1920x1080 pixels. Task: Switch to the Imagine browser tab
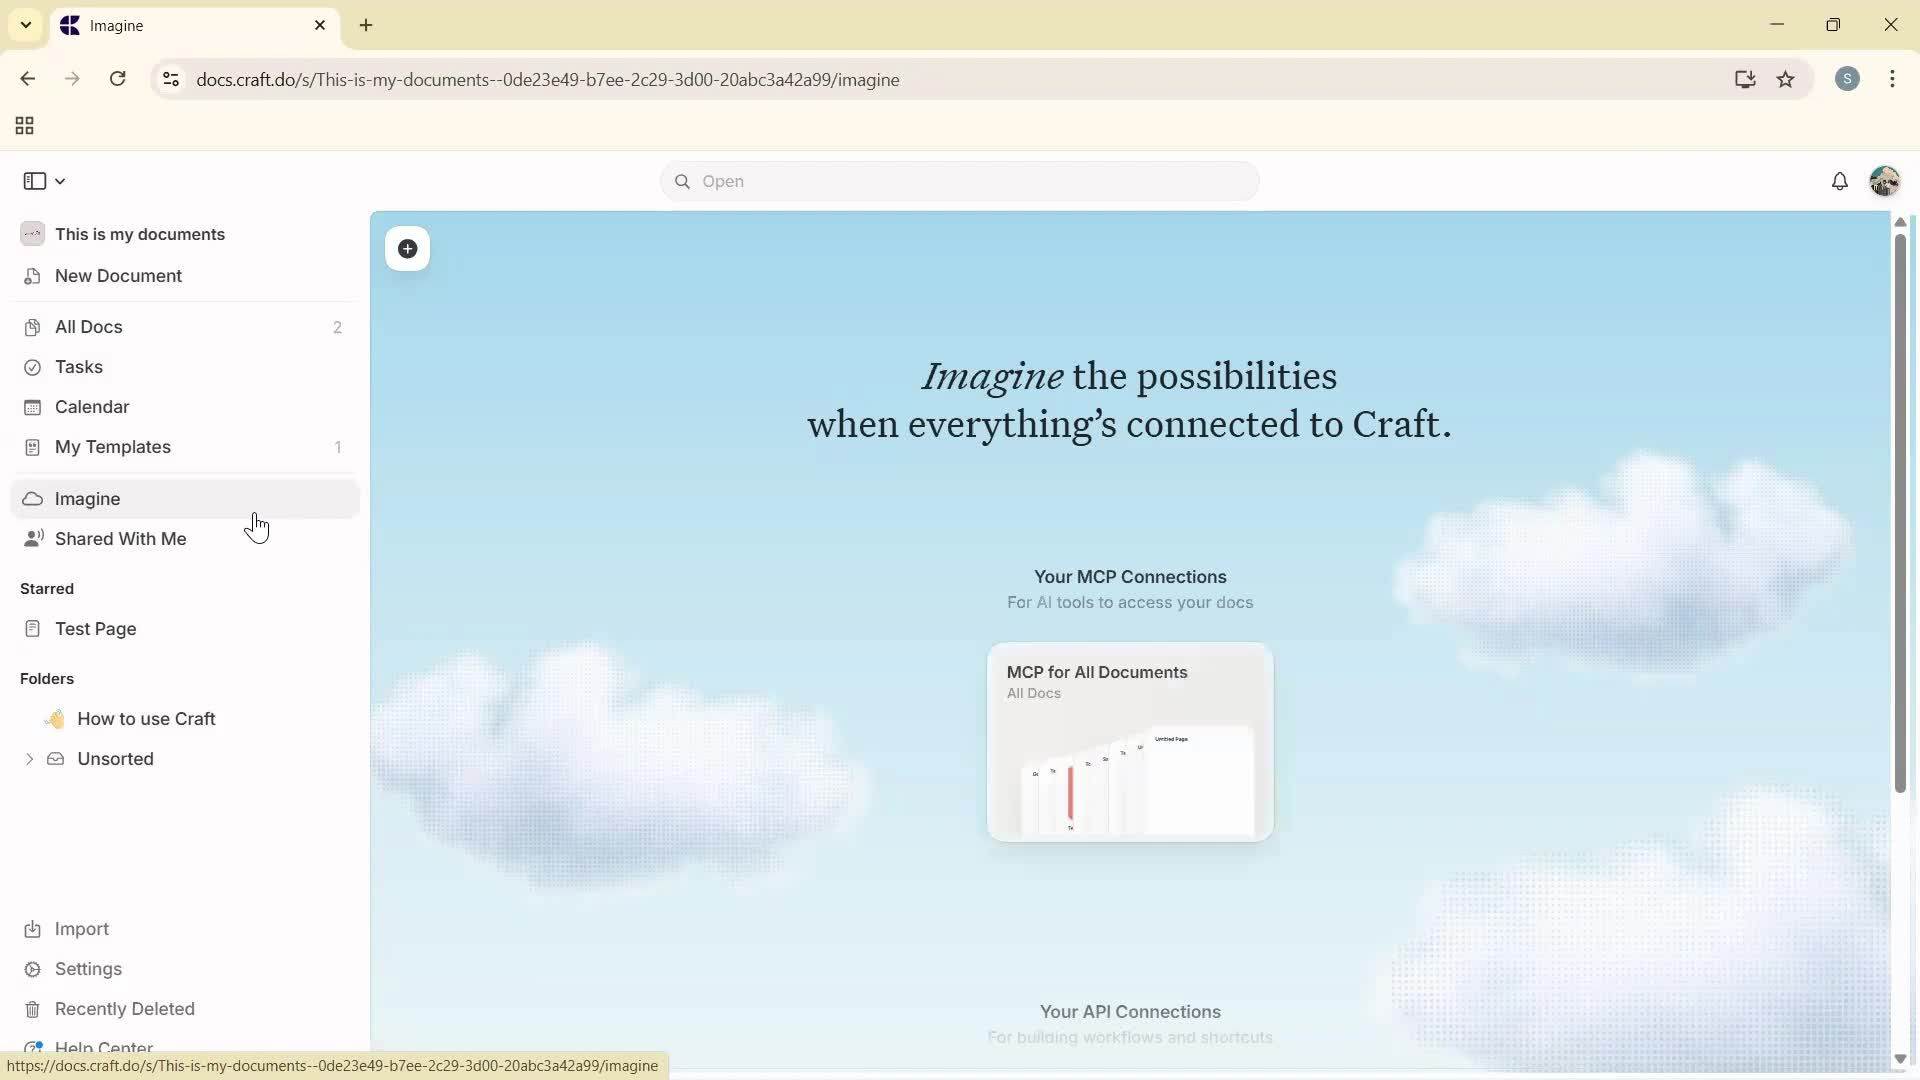(150, 25)
